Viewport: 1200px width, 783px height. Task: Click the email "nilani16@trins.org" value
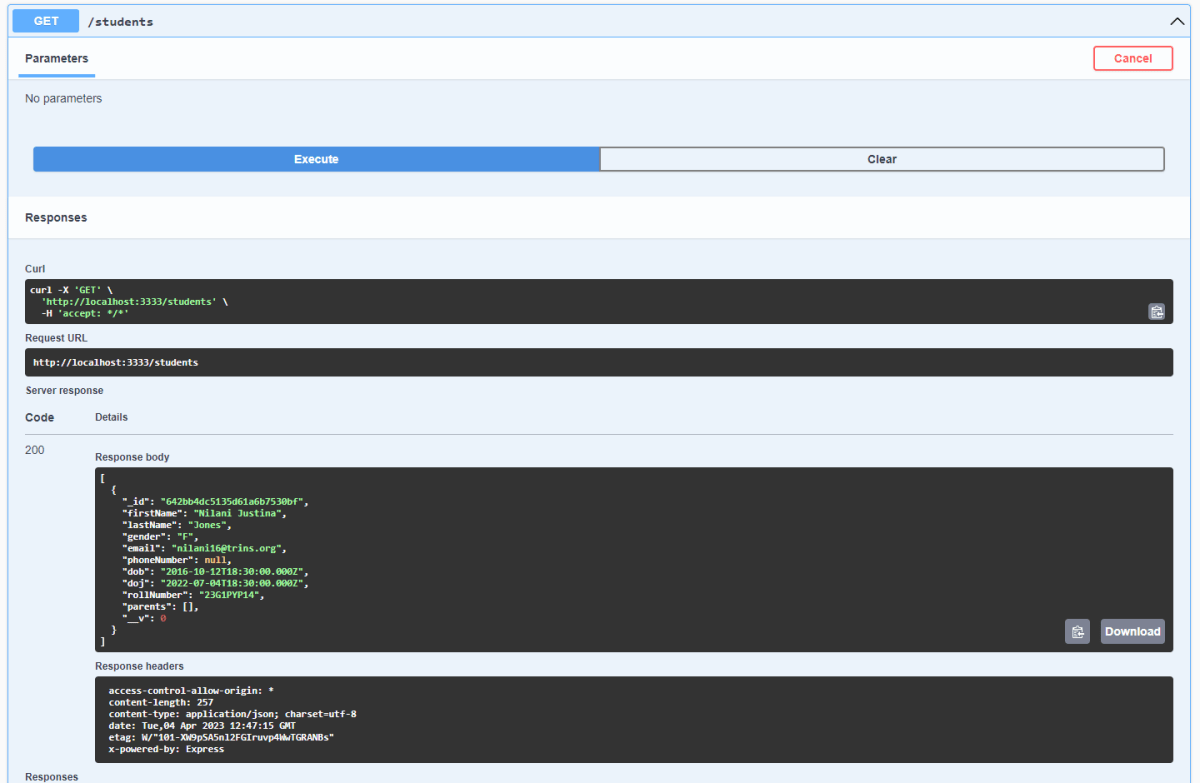(x=229, y=549)
